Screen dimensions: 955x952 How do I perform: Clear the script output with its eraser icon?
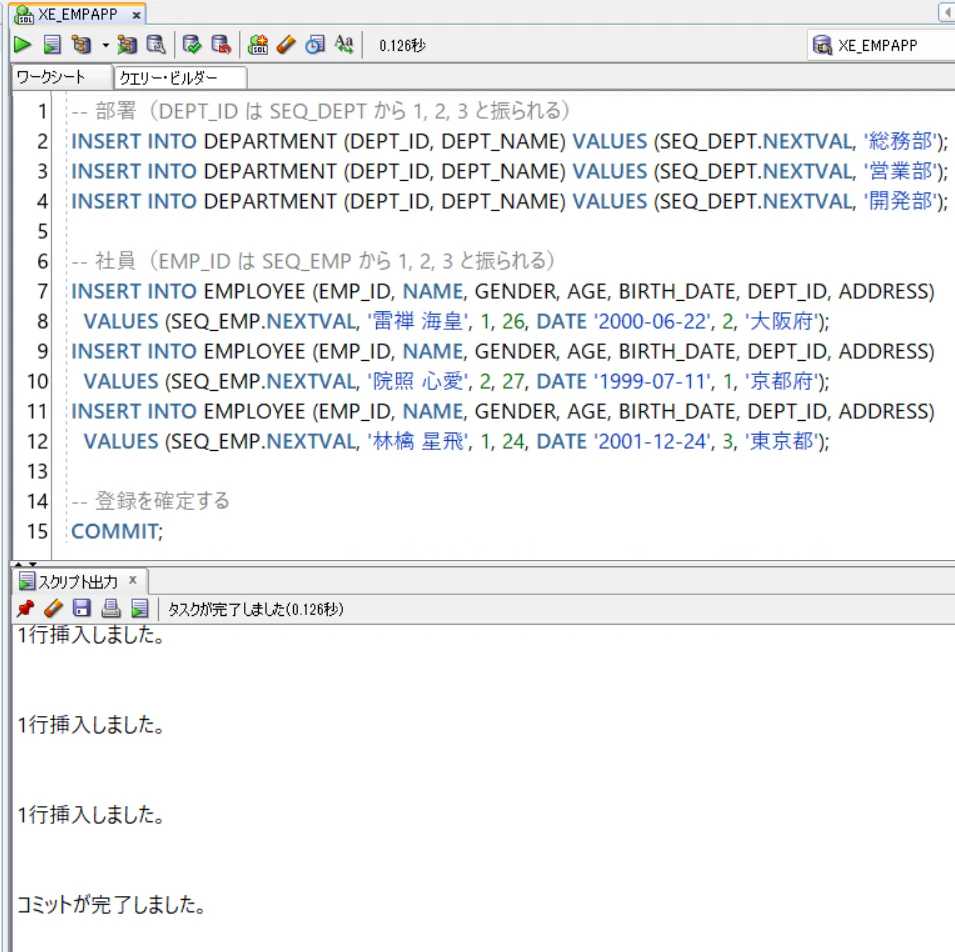coord(54,608)
